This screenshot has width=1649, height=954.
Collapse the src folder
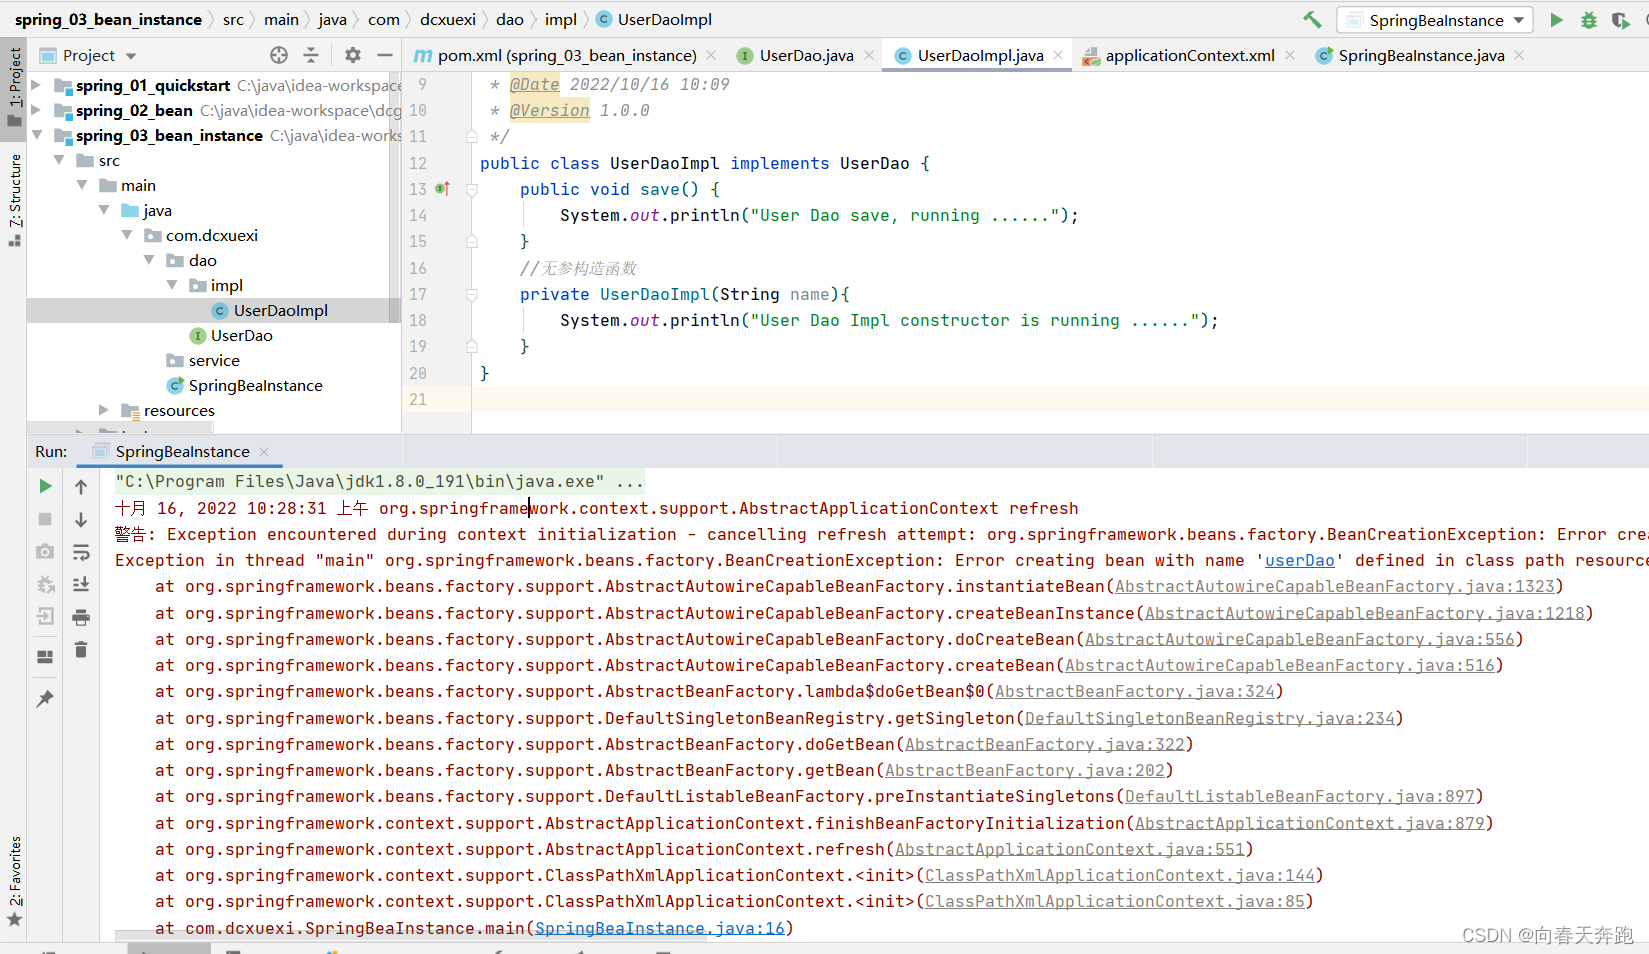click(59, 160)
